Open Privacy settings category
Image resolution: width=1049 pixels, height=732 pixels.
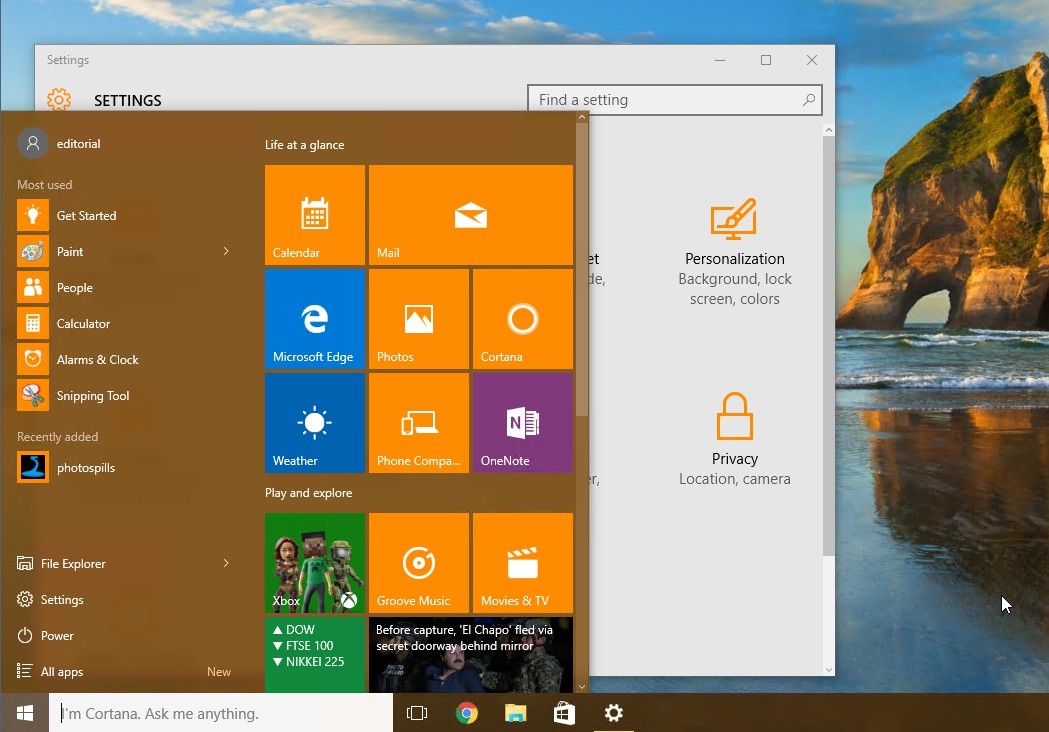pyautogui.click(x=735, y=440)
